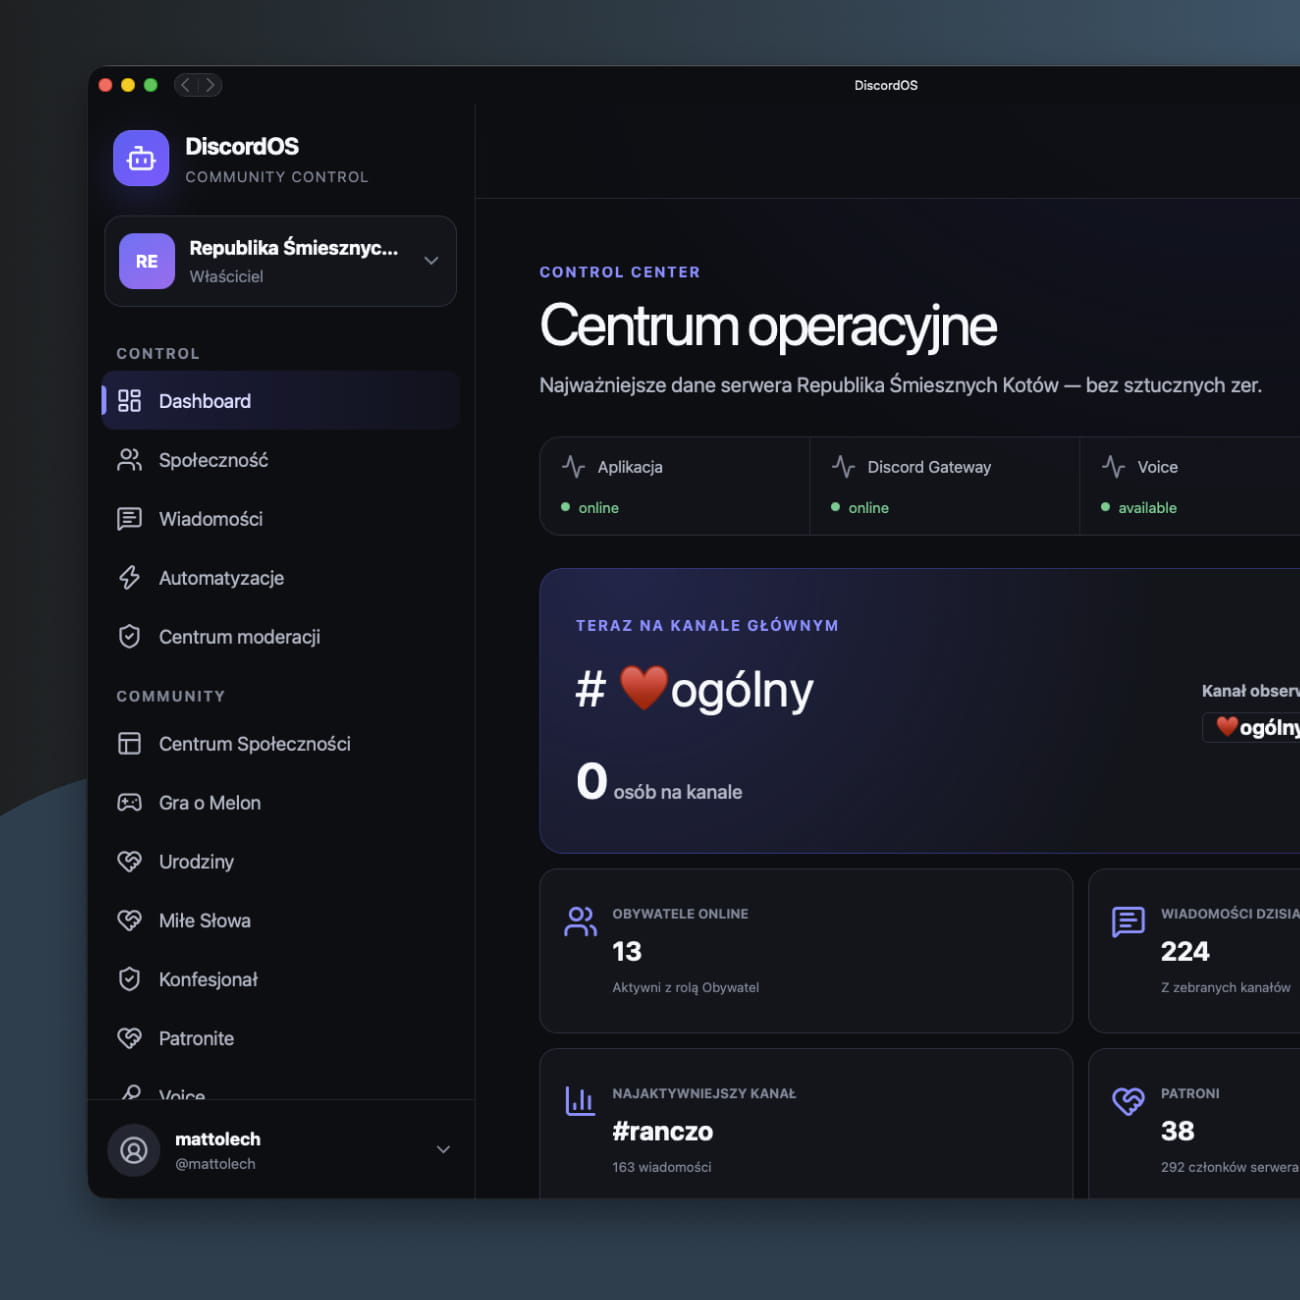This screenshot has width=1300, height=1300.
Task: Go back with the left arrow
Action: (186, 85)
